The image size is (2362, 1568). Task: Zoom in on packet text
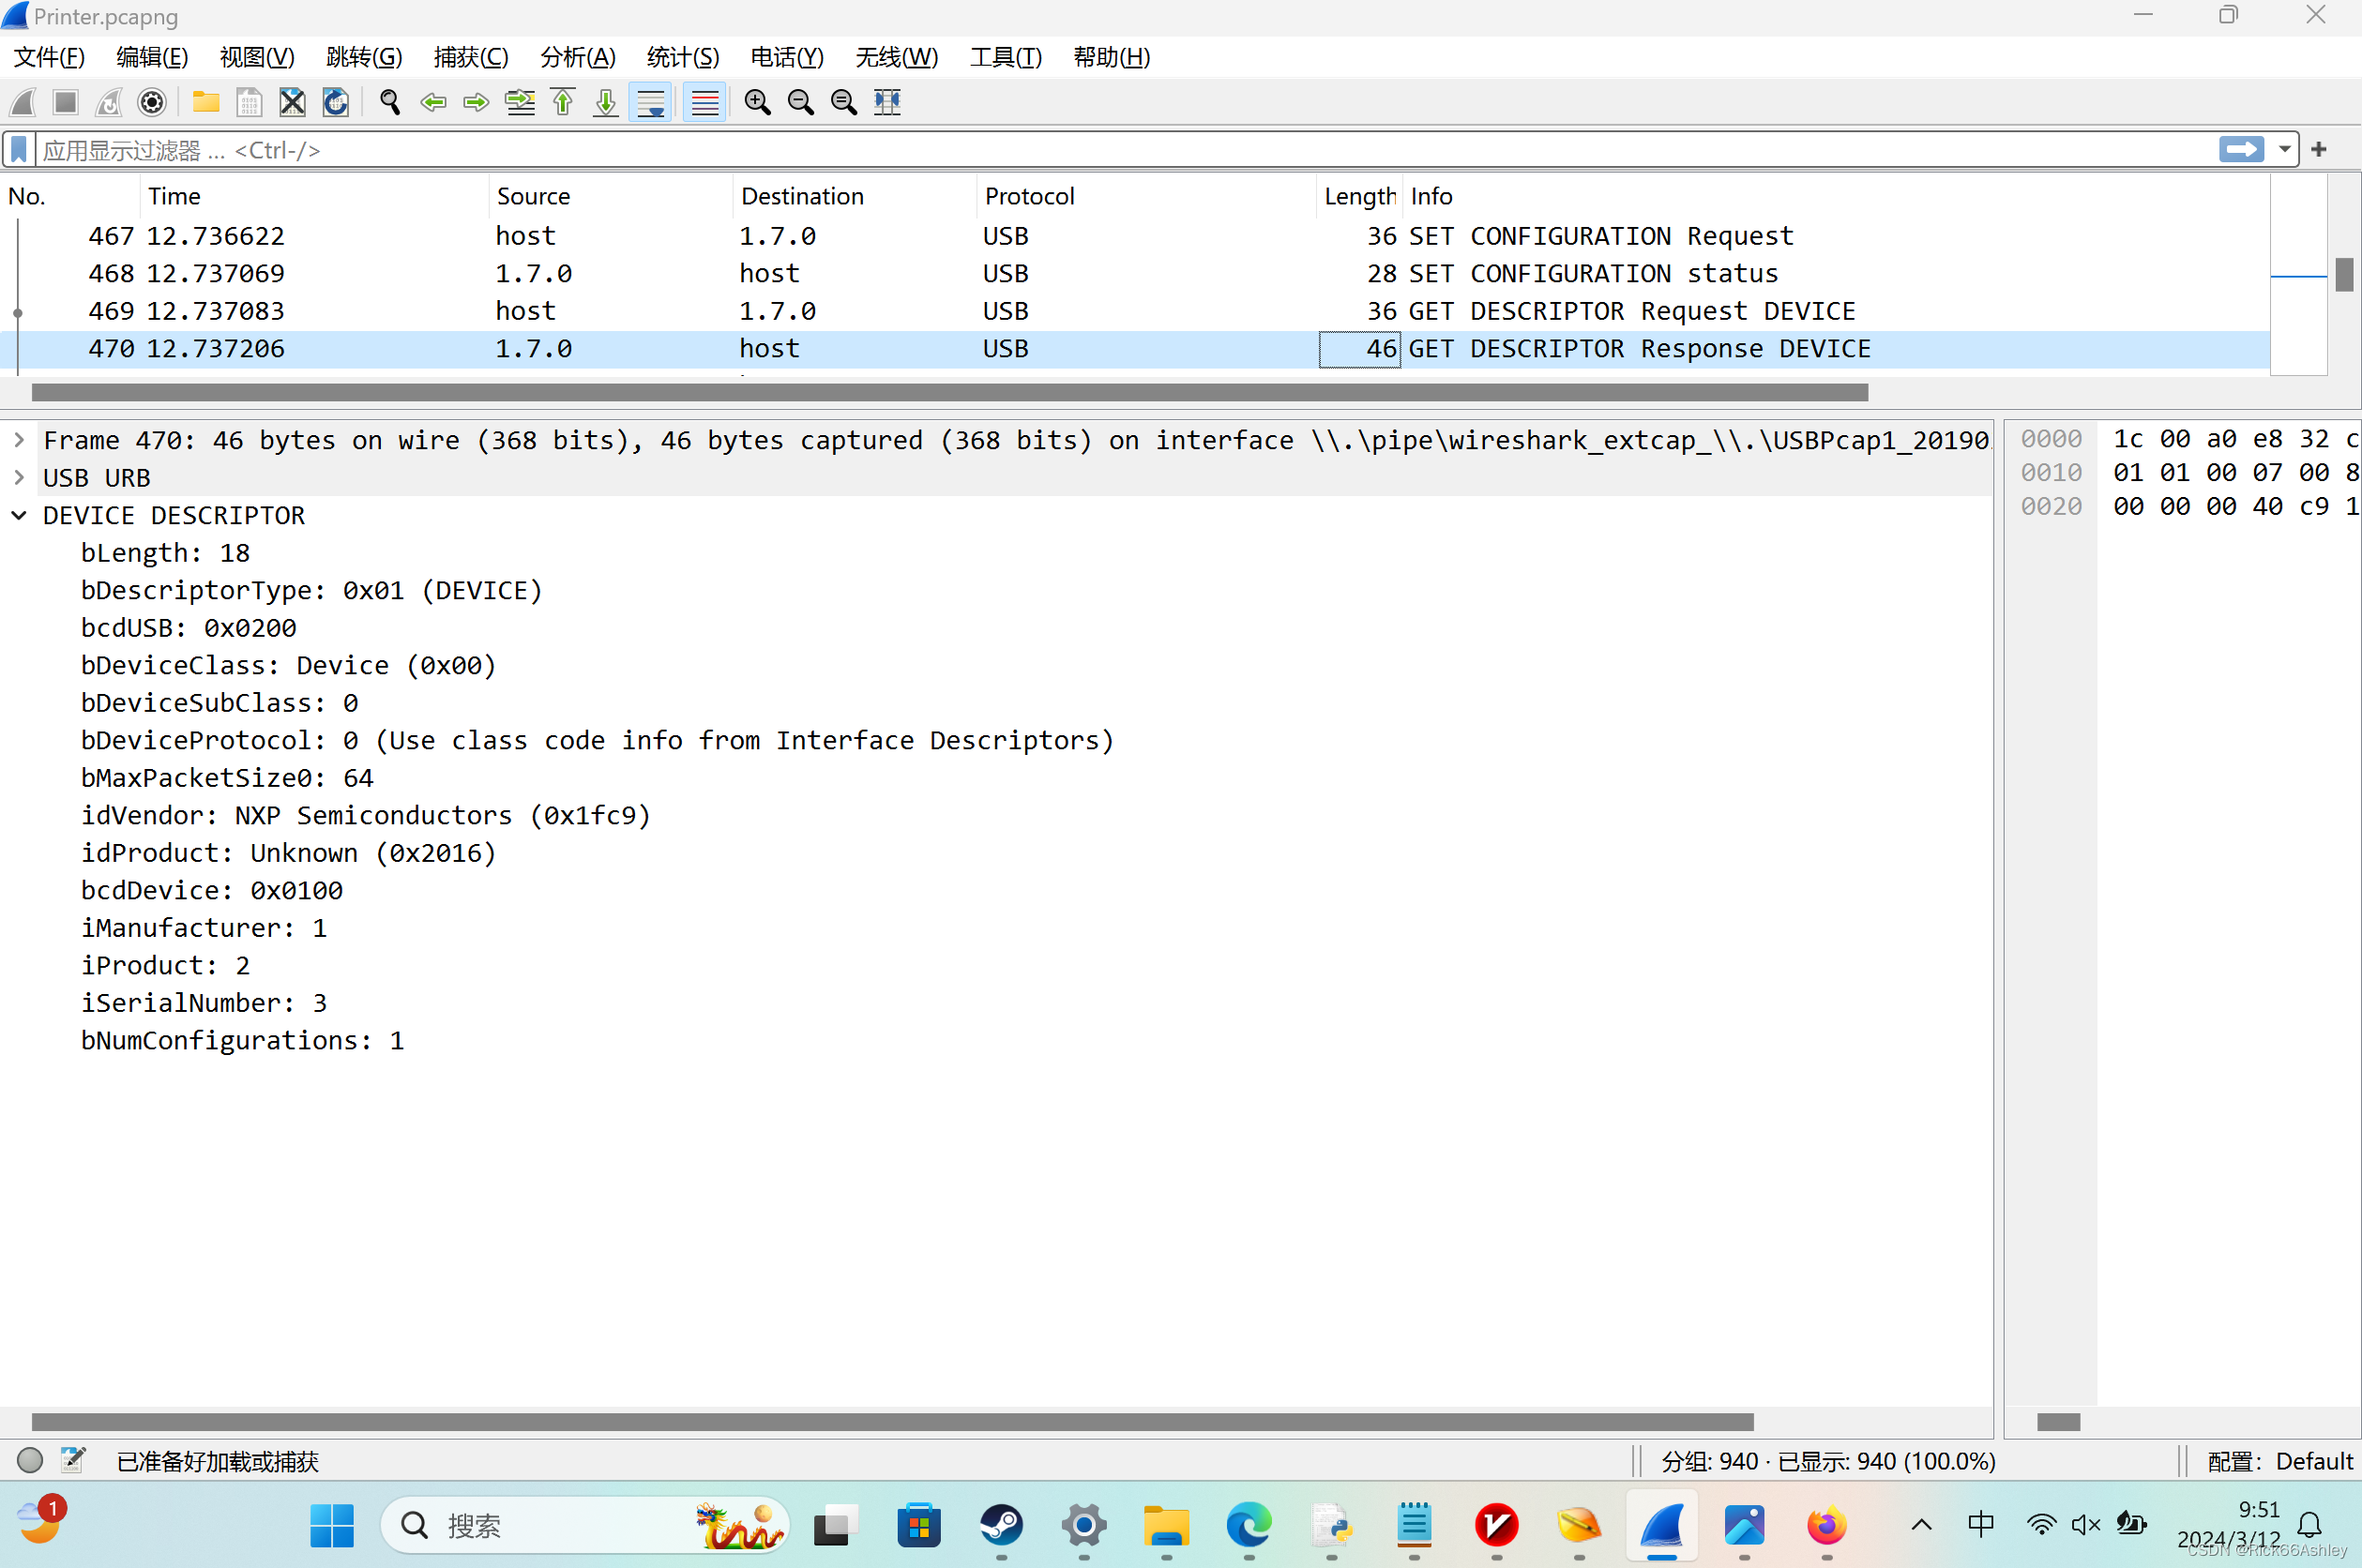[757, 102]
